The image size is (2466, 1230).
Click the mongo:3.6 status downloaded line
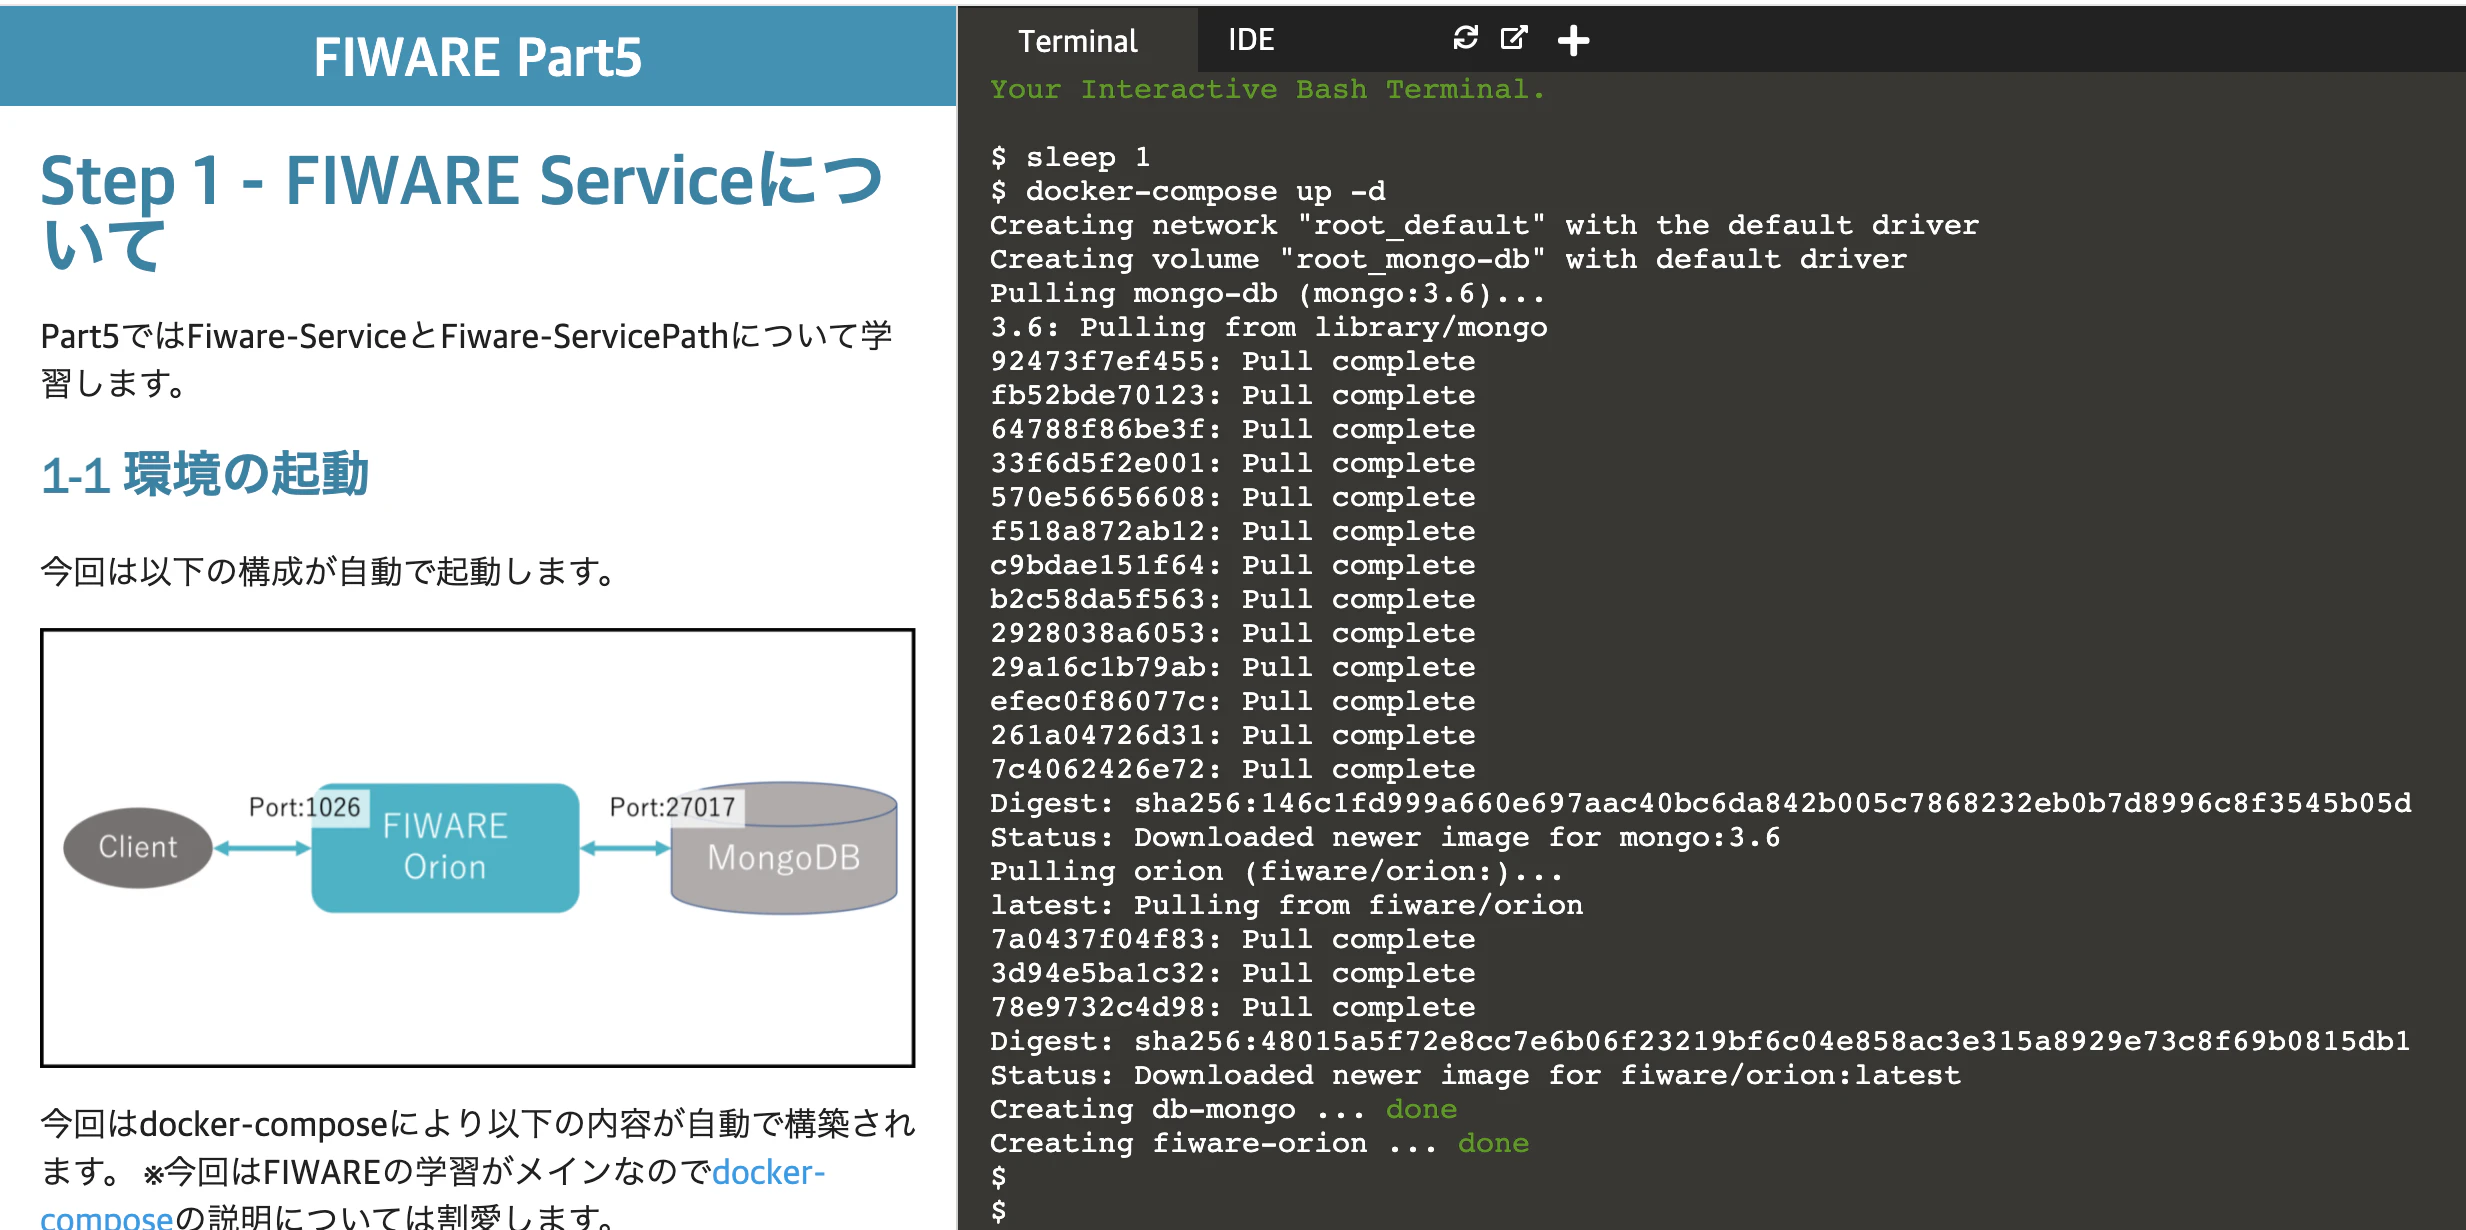pyautogui.click(x=1385, y=837)
